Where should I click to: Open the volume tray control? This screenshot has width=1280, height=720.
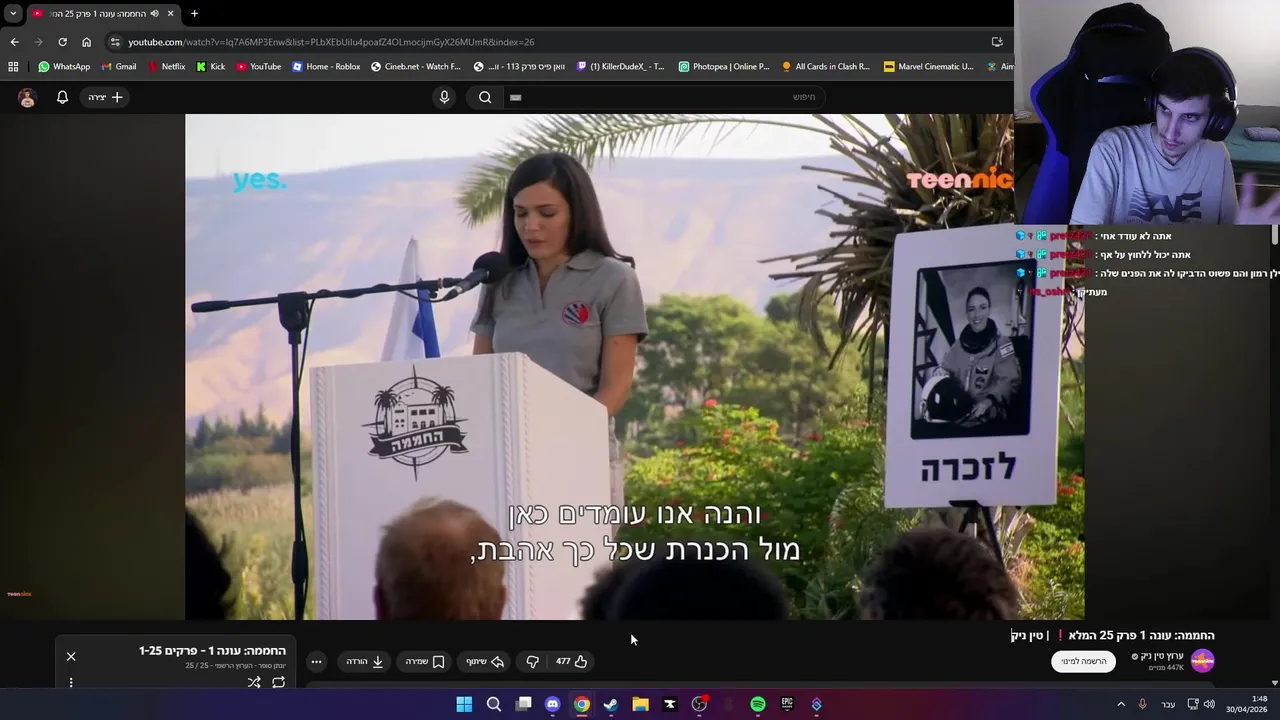[x=1209, y=704]
